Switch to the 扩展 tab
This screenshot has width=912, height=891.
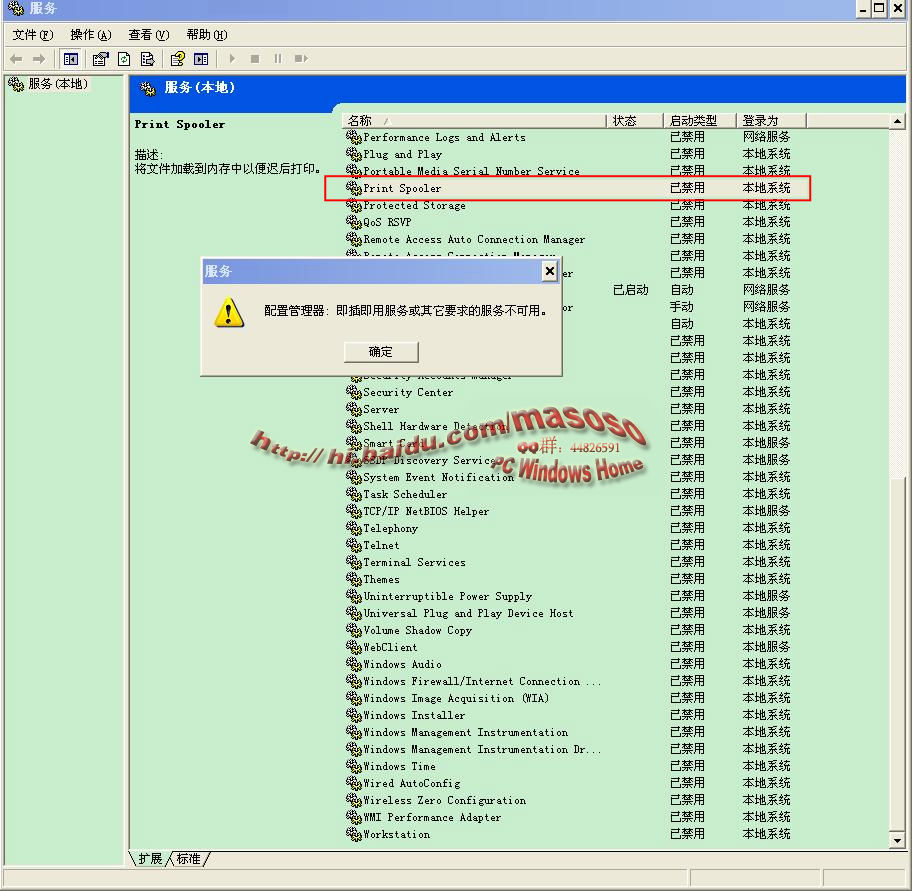(x=150, y=858)
